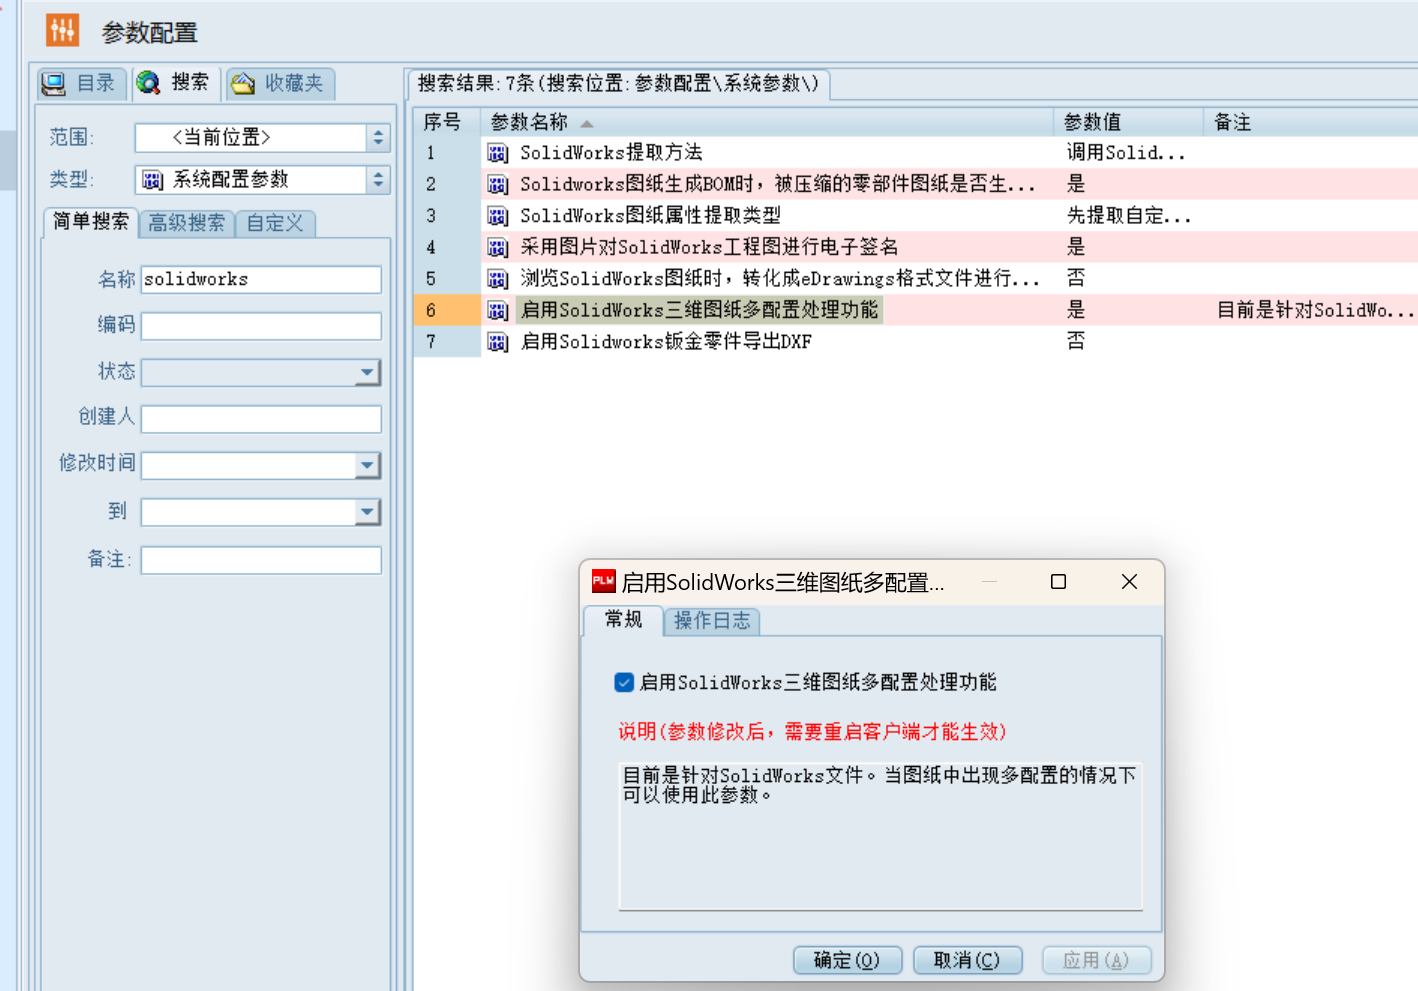Maximize the parameter dialog window
The image size is (1418, 991).
coord(1058,582)
